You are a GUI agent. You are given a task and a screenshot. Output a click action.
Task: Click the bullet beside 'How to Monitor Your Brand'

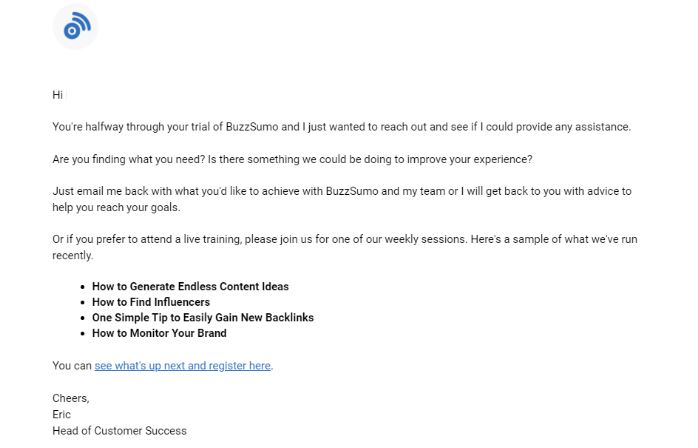[82, 334]
